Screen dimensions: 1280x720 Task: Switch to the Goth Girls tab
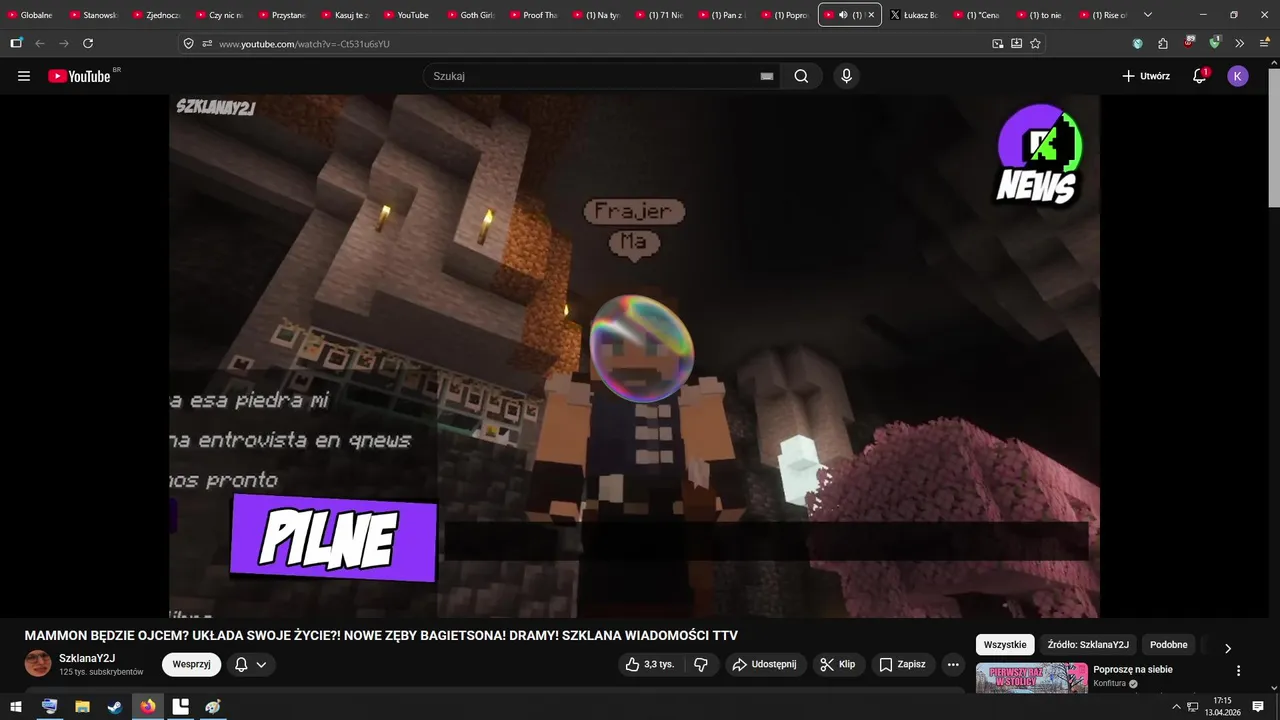pos(470,15)
